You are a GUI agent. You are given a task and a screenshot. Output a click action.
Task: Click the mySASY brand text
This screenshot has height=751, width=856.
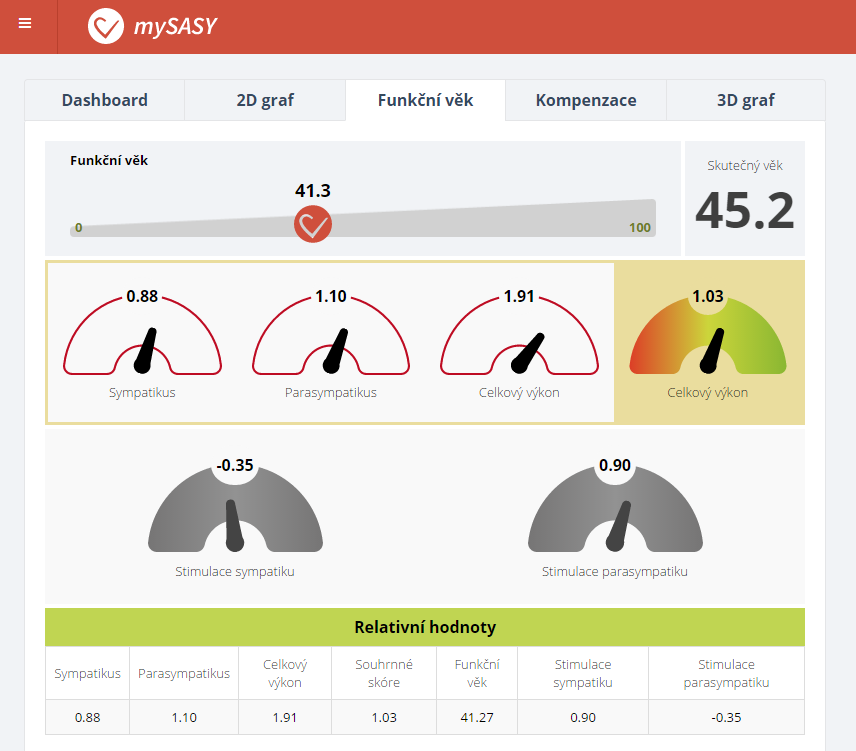(175, 27)
